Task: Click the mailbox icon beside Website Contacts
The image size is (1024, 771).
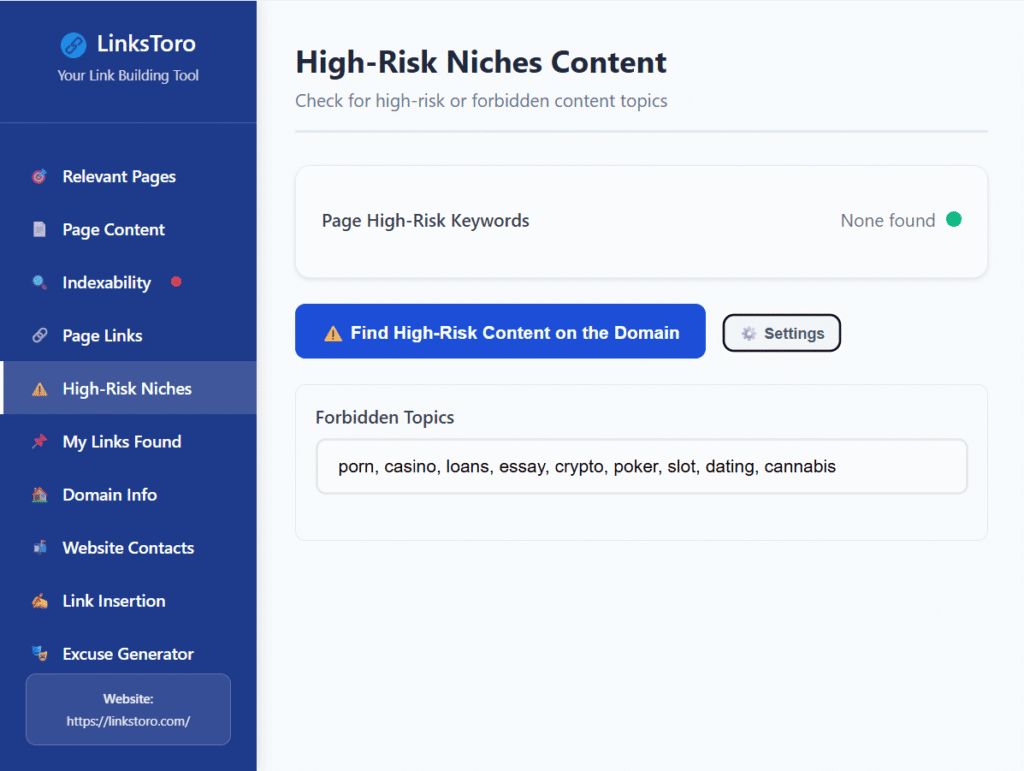Action: tap(39, 548)
